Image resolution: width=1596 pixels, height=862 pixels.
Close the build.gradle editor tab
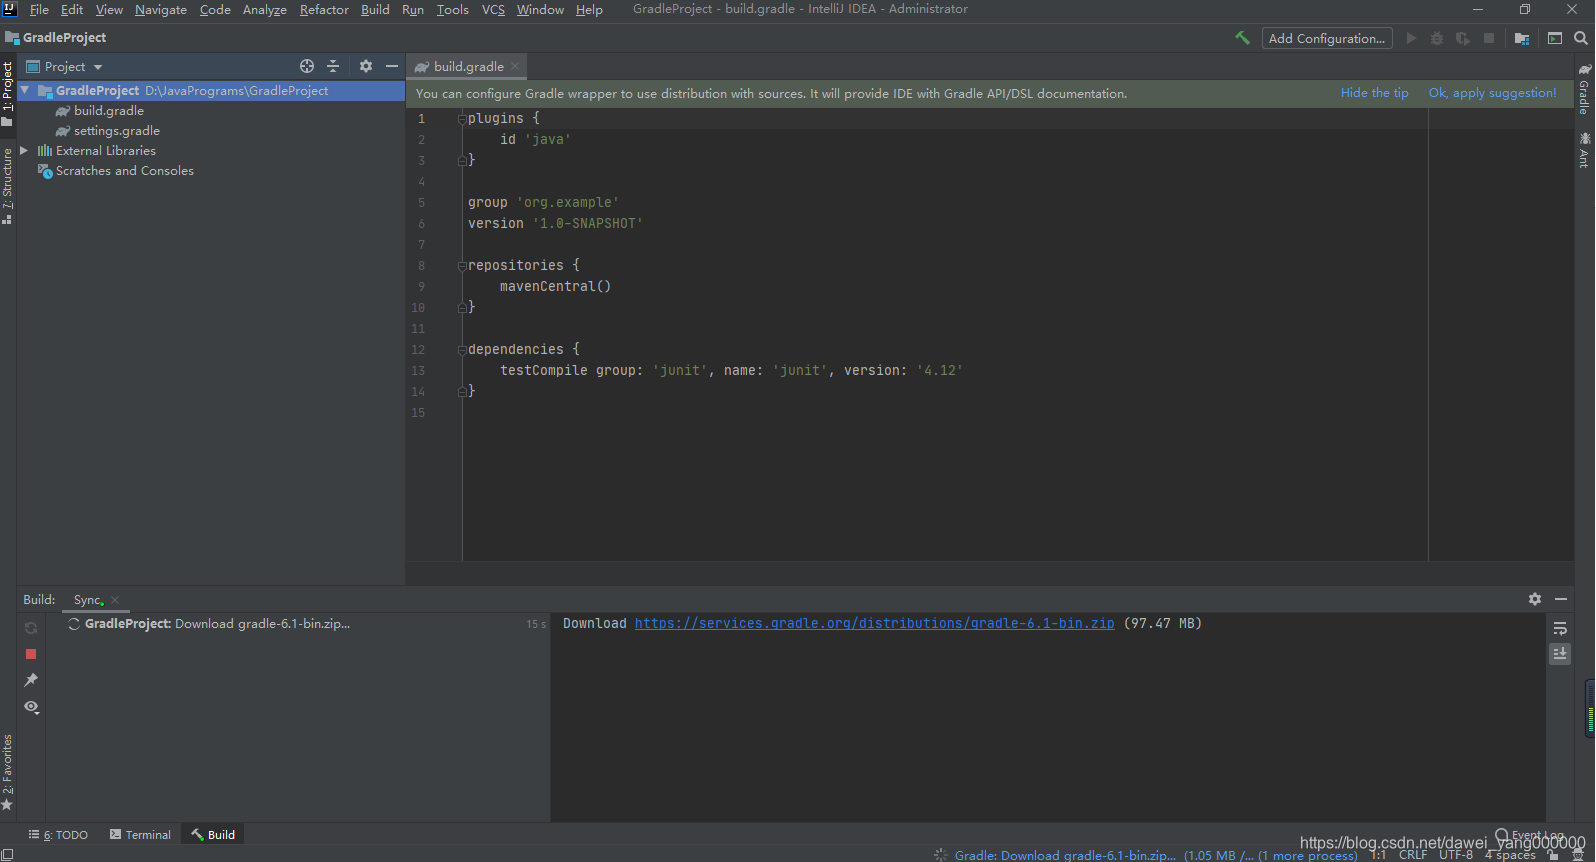click(x=515, y=66)
